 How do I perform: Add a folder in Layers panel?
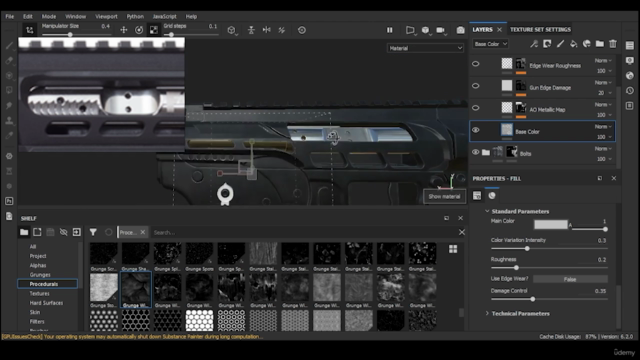[600, 44]
